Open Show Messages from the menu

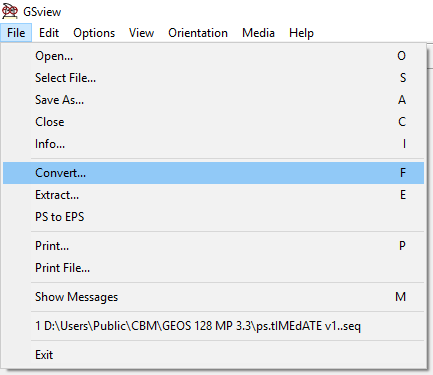tap(213, 297)
